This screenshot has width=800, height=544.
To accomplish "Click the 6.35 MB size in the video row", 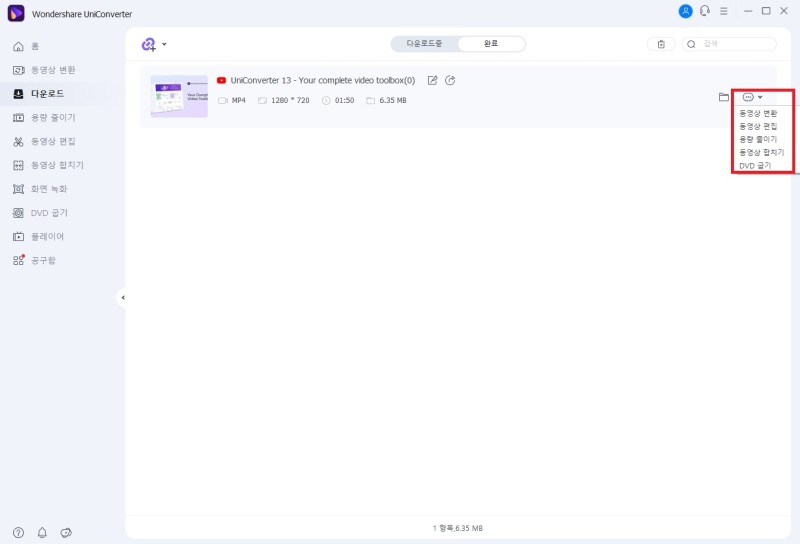I will (393, 101).
